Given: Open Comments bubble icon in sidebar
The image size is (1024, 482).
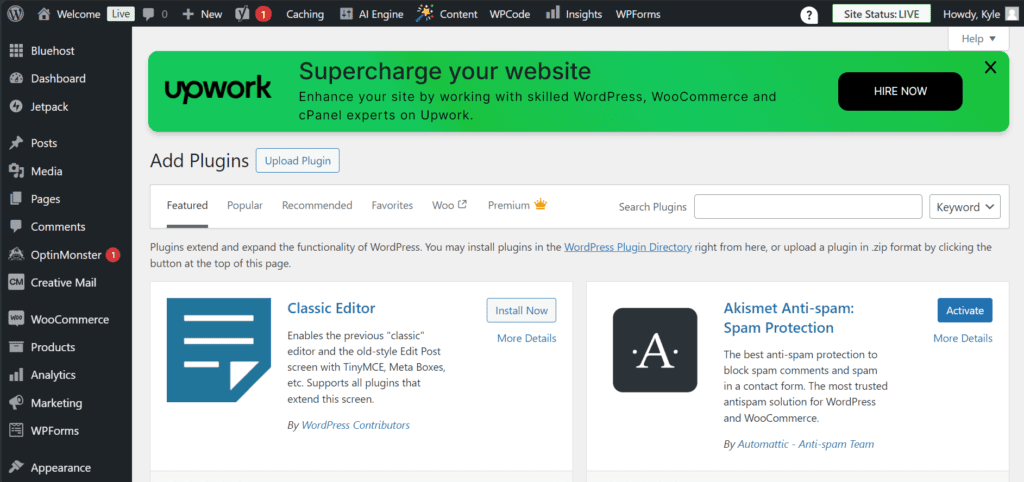Looking at the screenshot, I should click(16, 227).
